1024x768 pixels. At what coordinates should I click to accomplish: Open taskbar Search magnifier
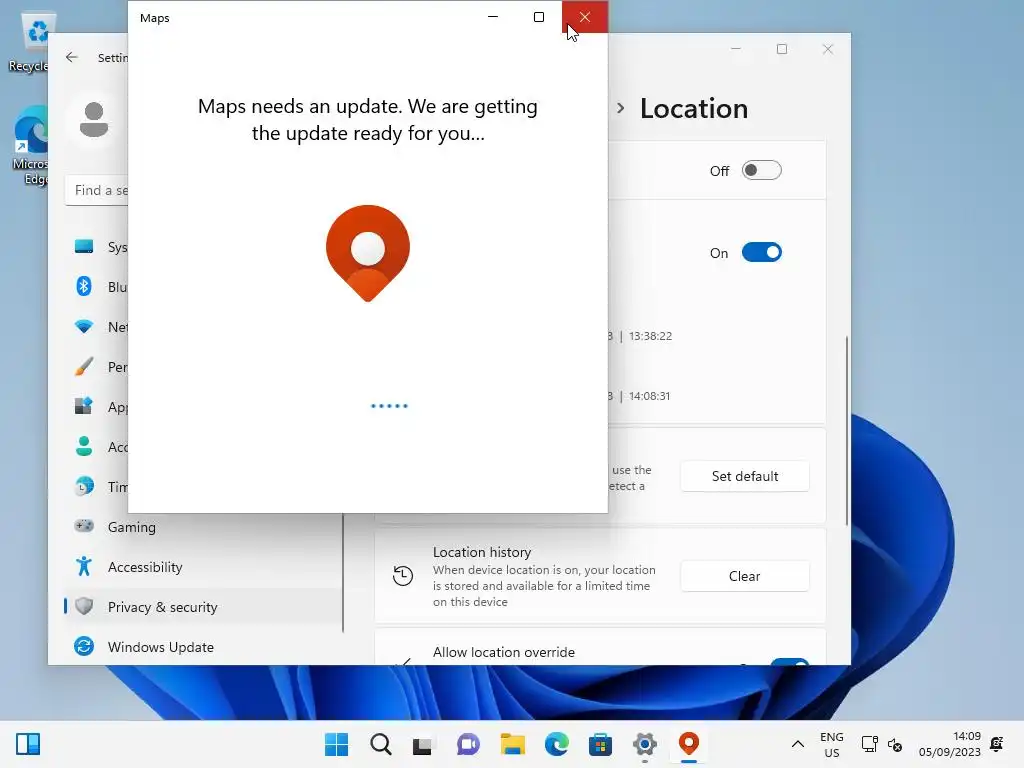click(x=381, y=744)
